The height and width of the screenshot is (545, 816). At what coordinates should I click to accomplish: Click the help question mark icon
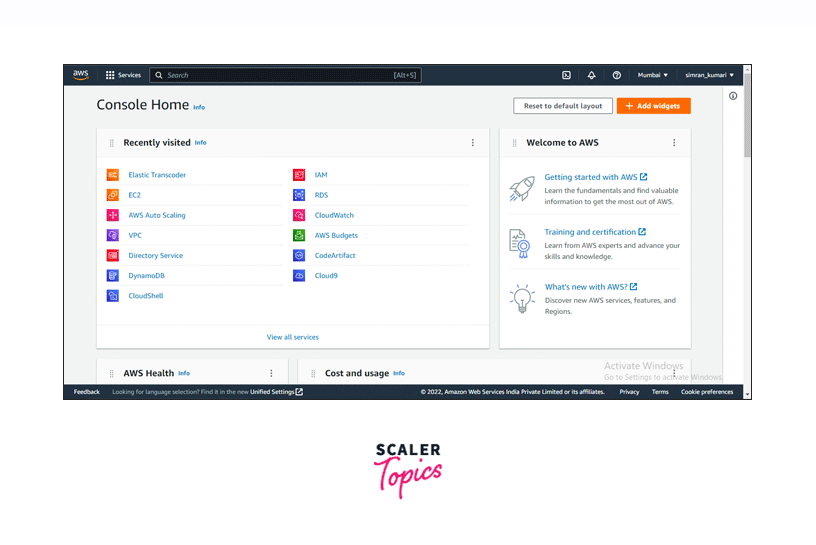pyautogui.click(x=616, y=75)
